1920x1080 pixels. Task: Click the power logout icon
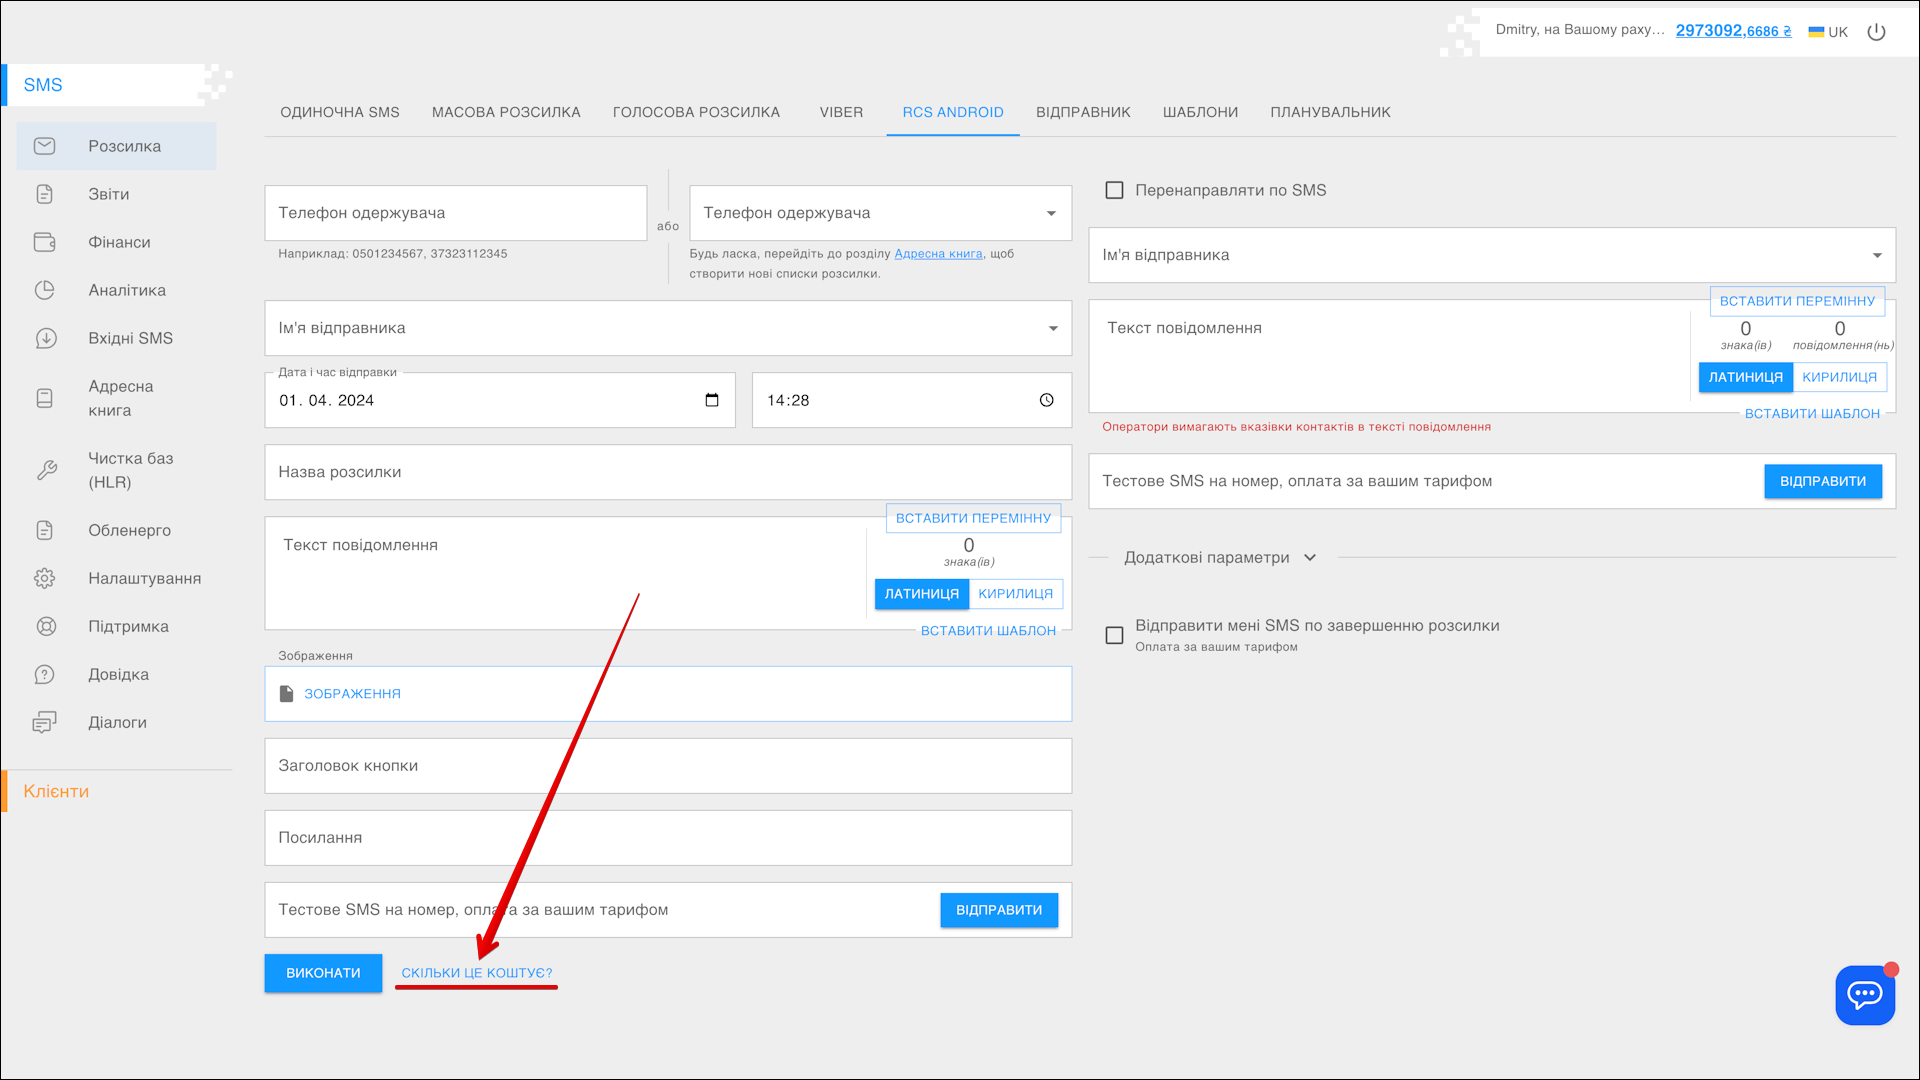pyautogui.click(x=1876, y=32)
